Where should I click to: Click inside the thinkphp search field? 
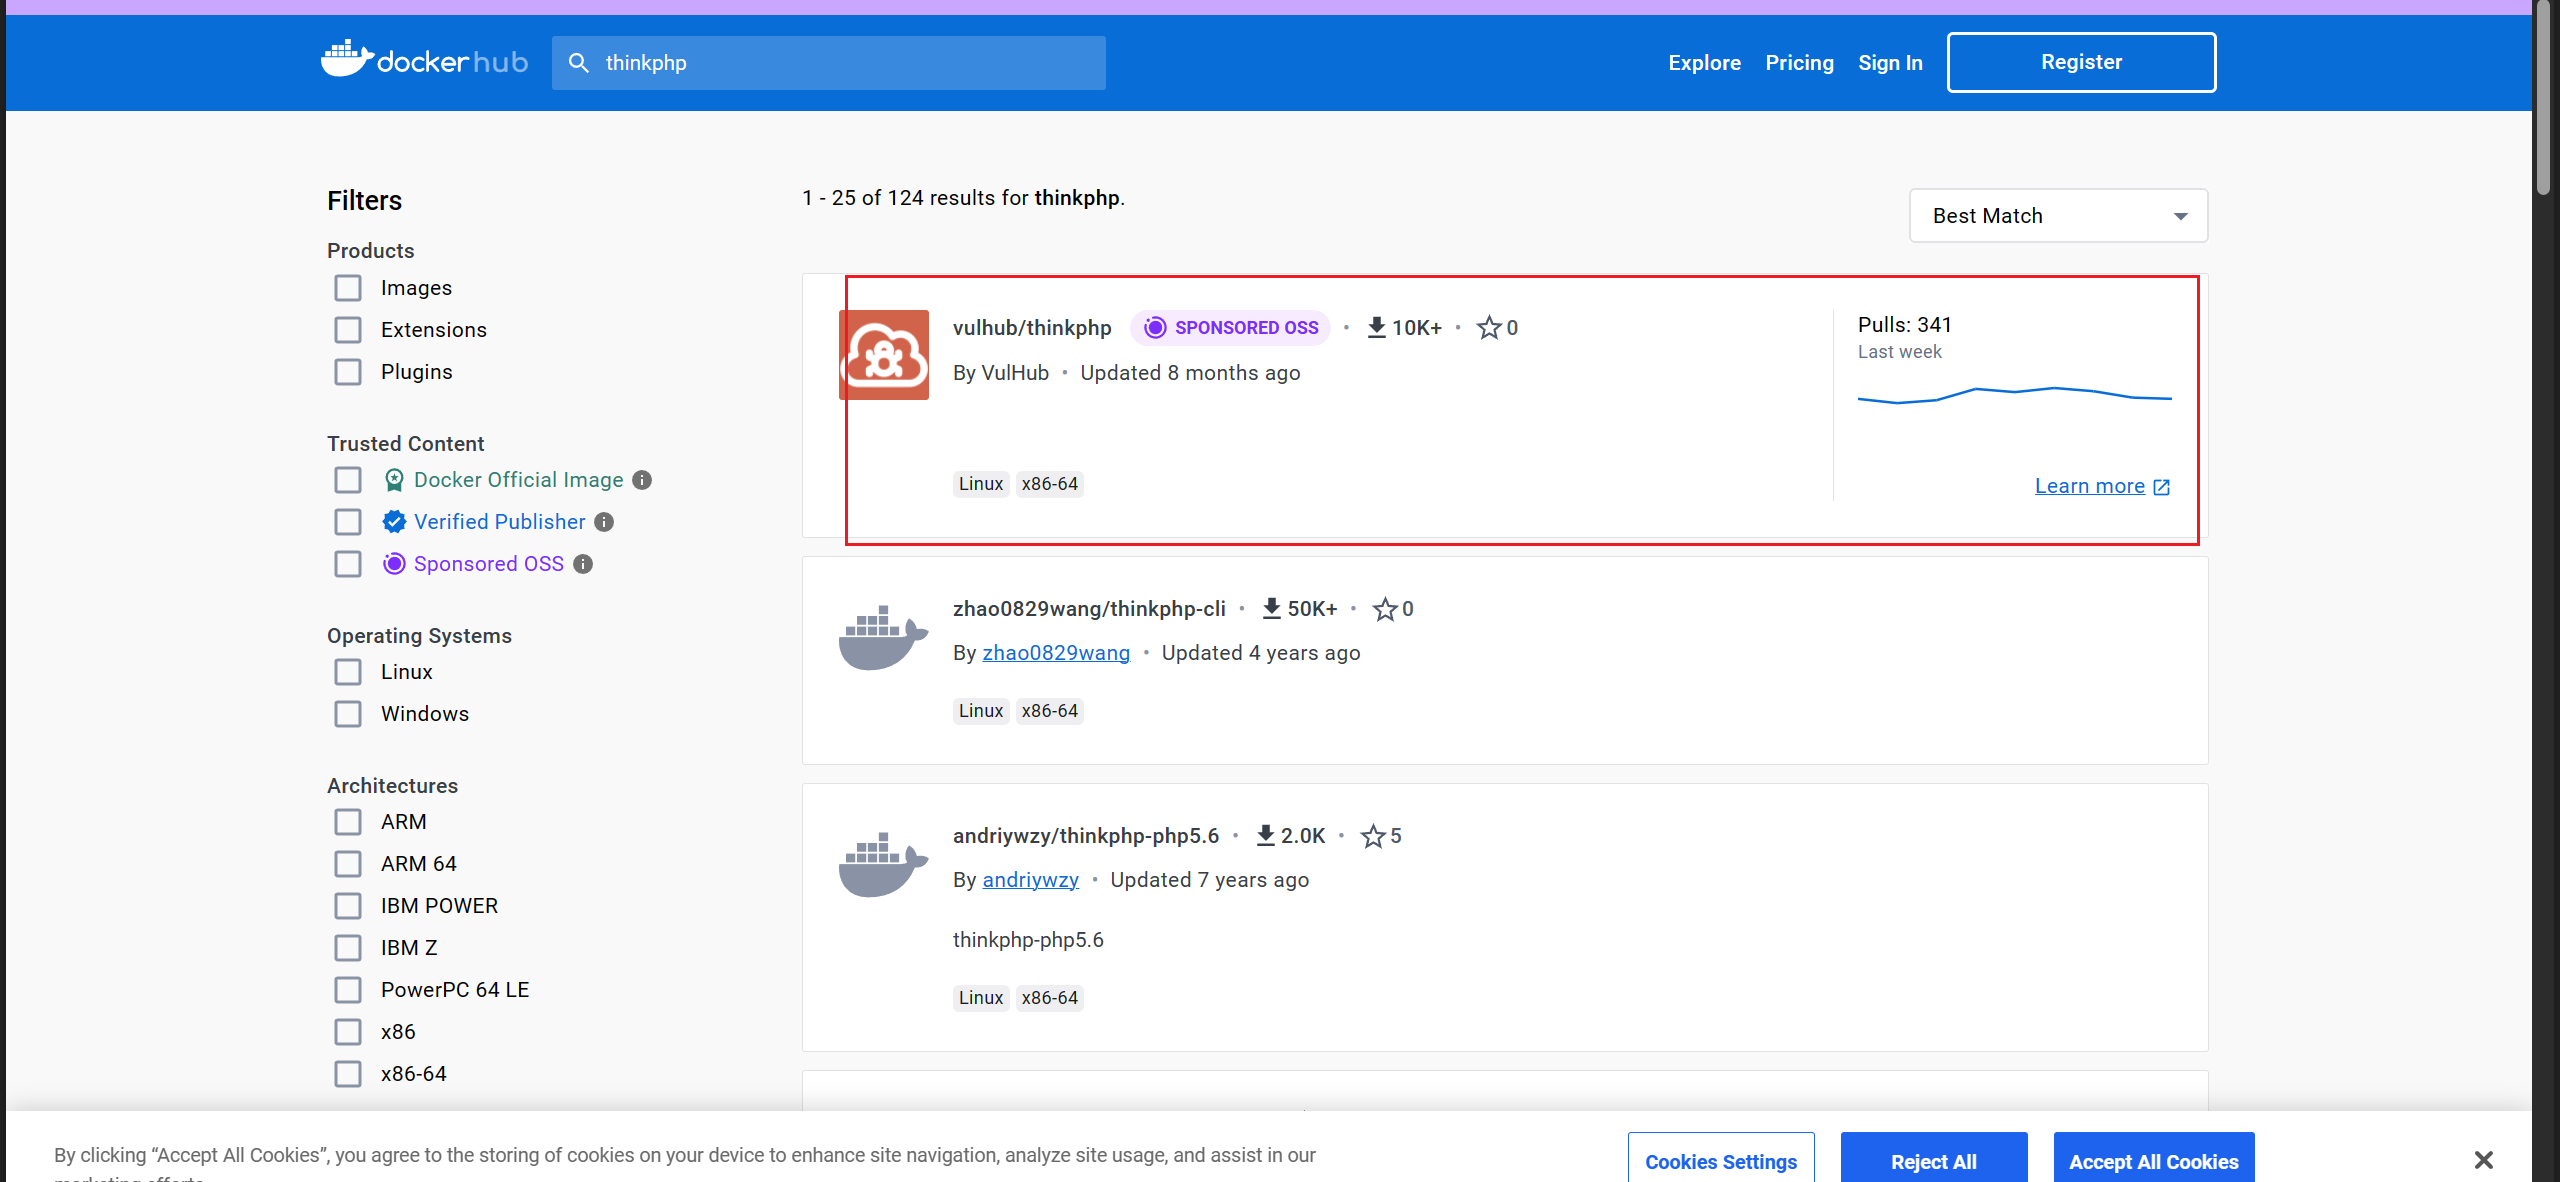[828, 62]
